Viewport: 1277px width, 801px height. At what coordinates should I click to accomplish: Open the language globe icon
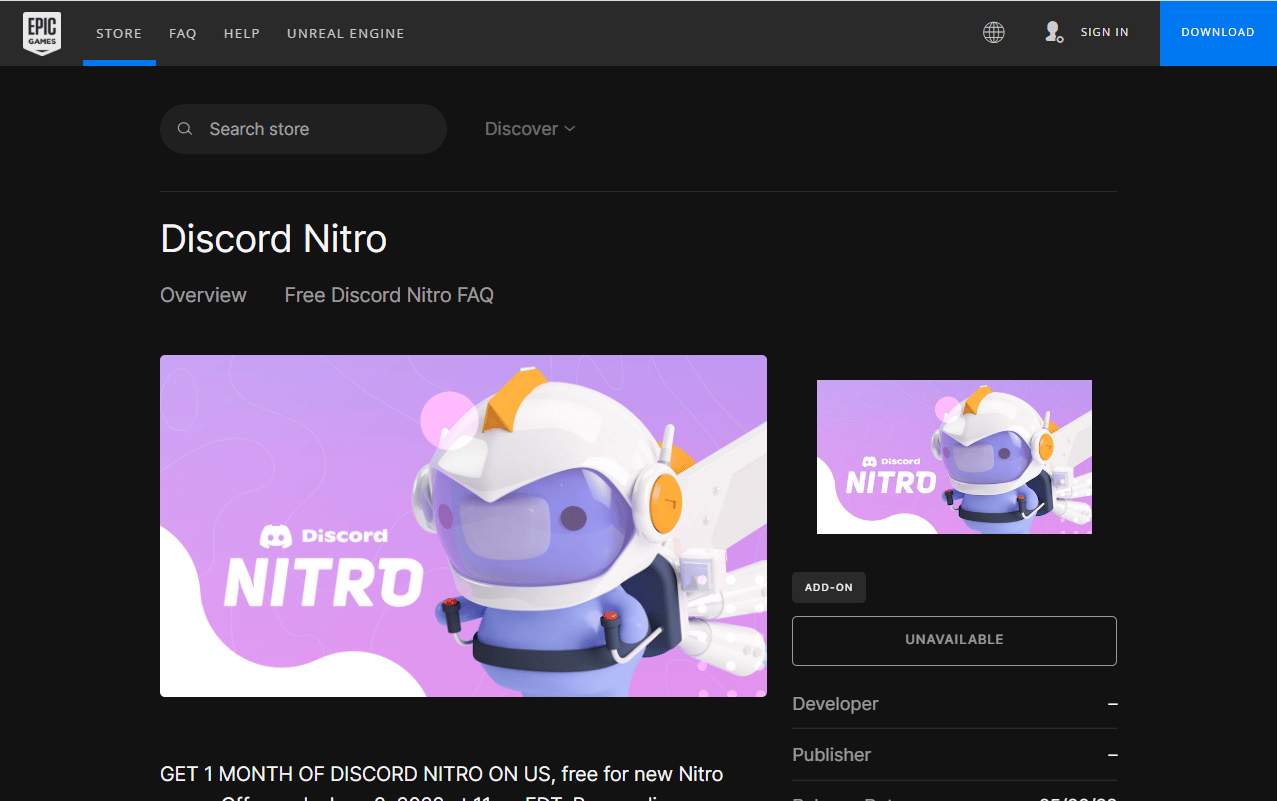click(993, 33)
